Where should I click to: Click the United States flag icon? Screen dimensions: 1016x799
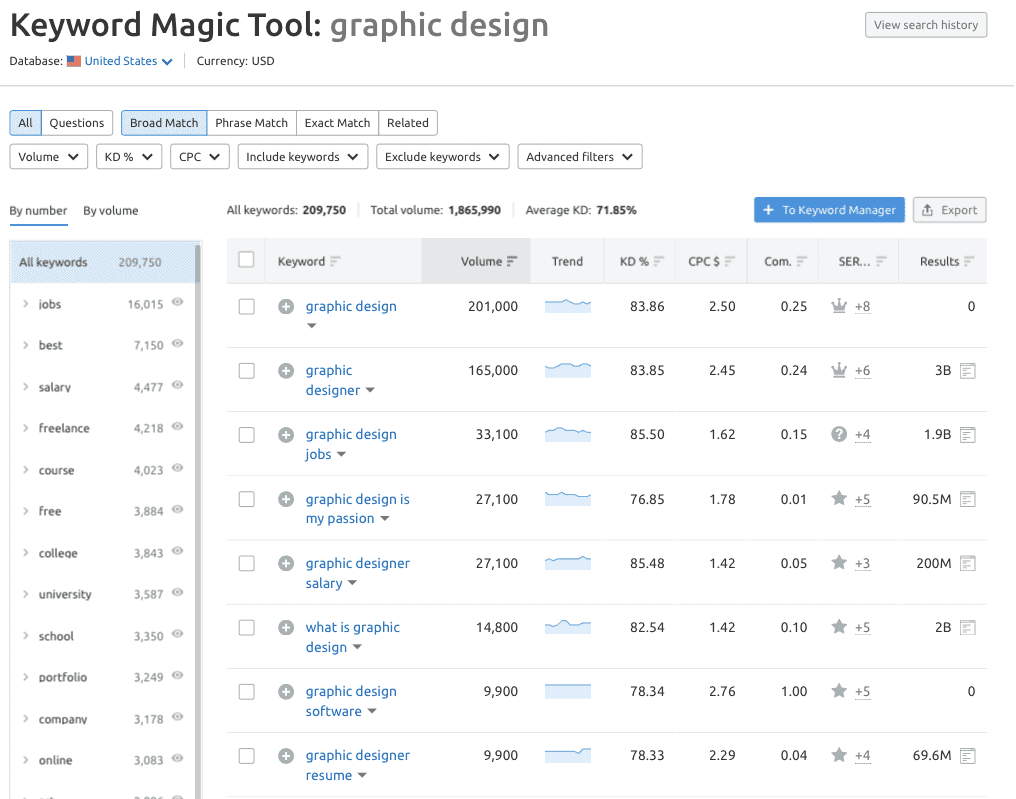(x=71, y=61)
